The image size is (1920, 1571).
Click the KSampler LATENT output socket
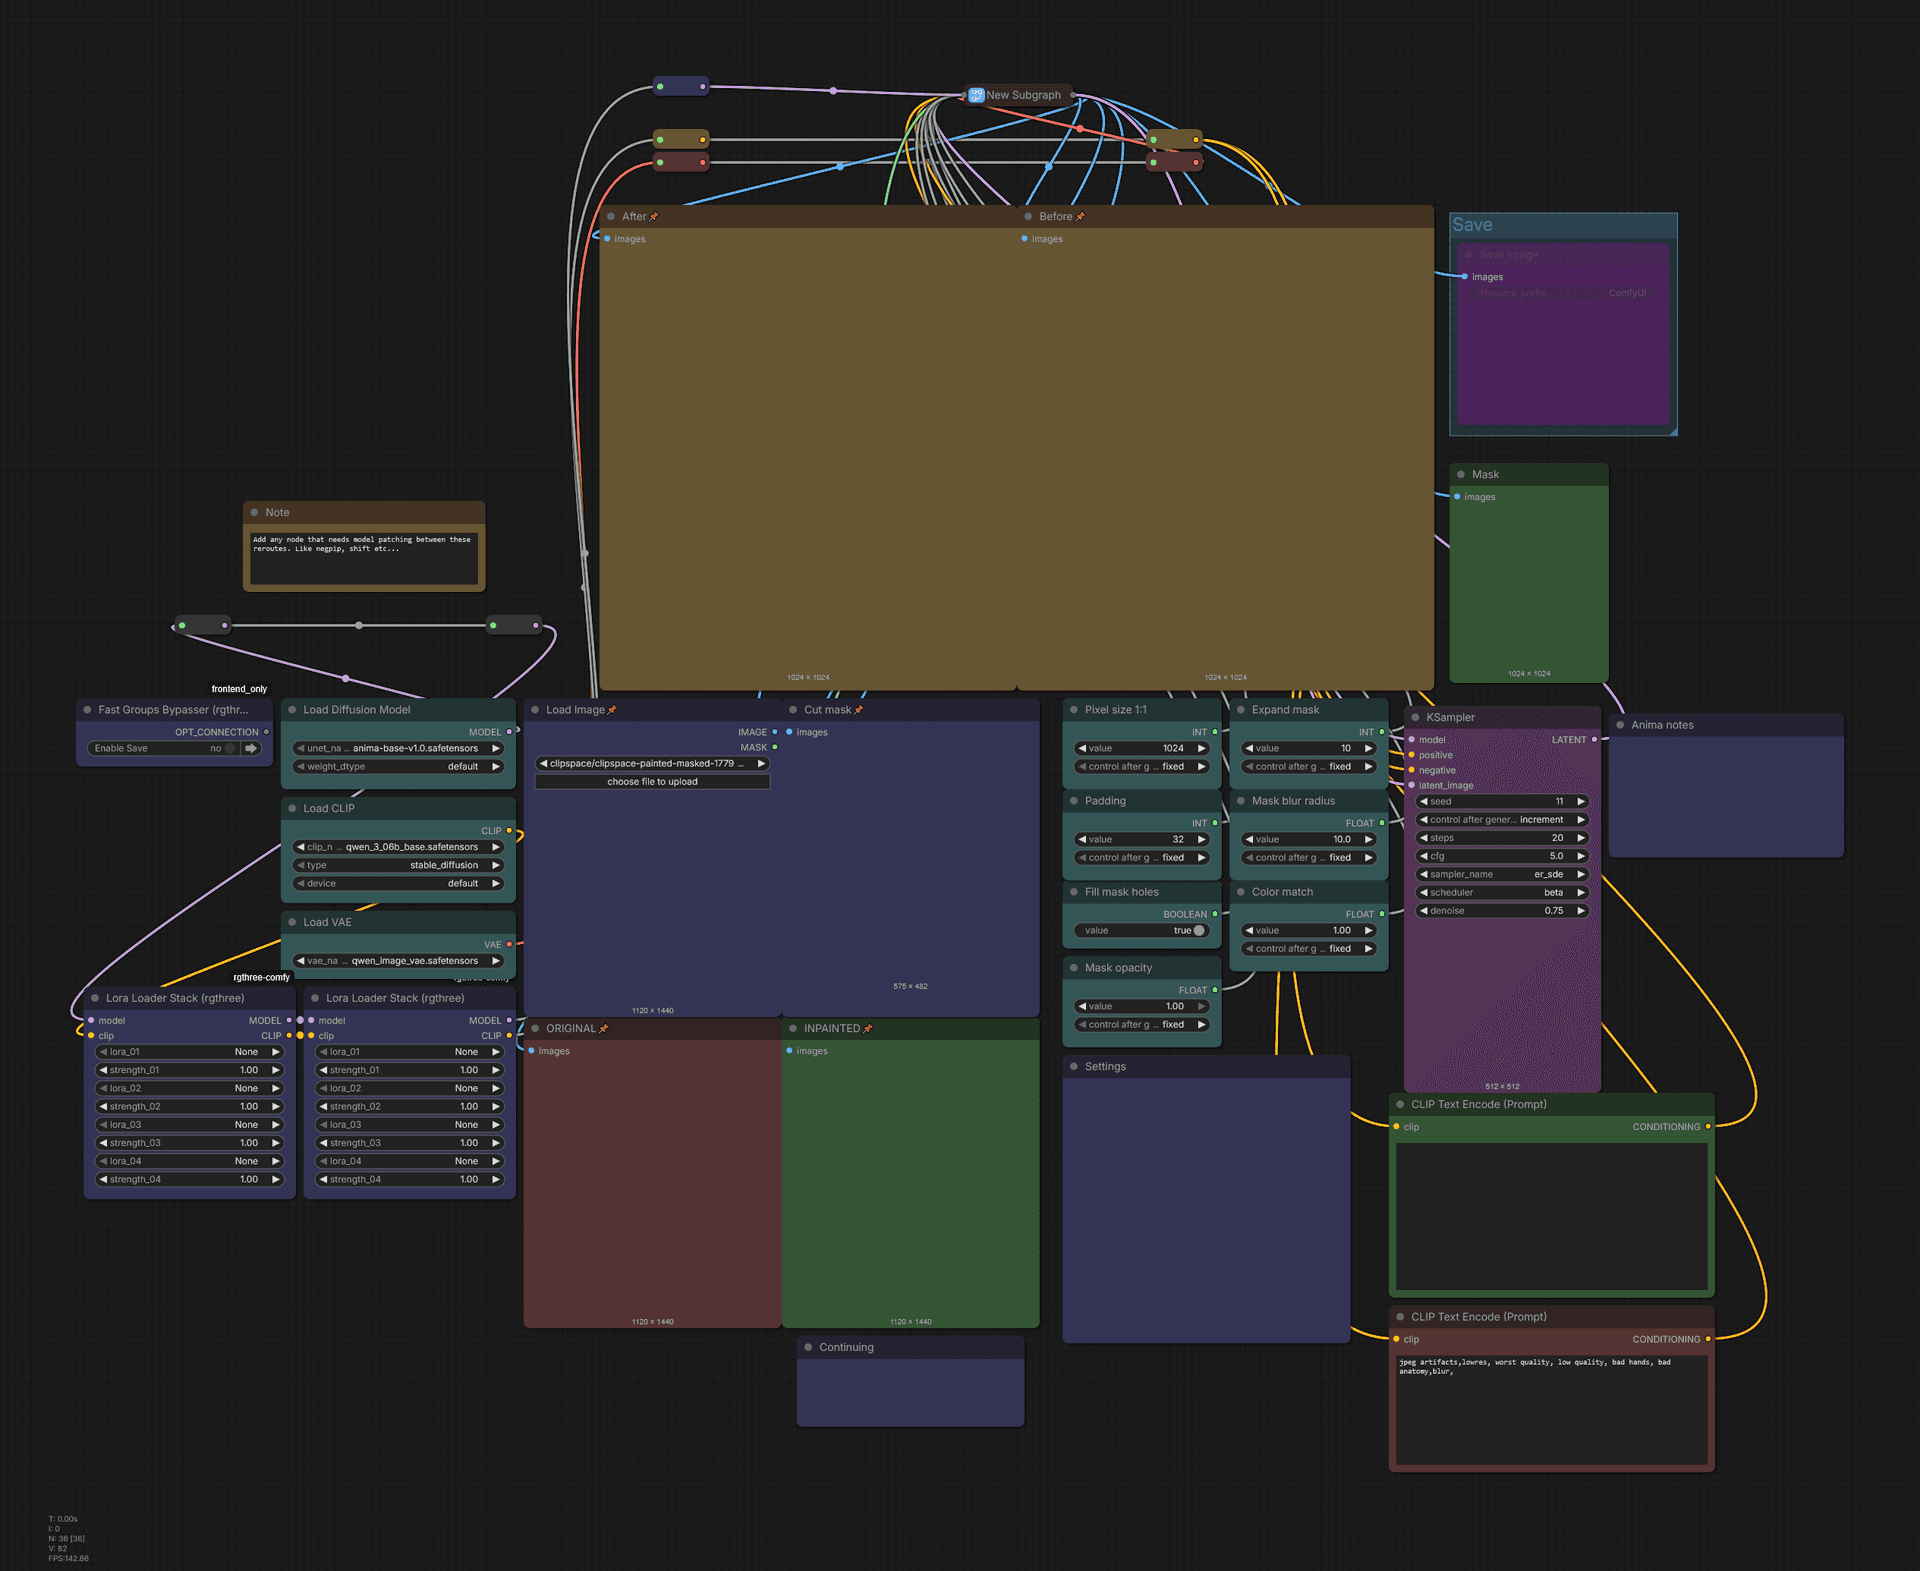(1594, 739)
